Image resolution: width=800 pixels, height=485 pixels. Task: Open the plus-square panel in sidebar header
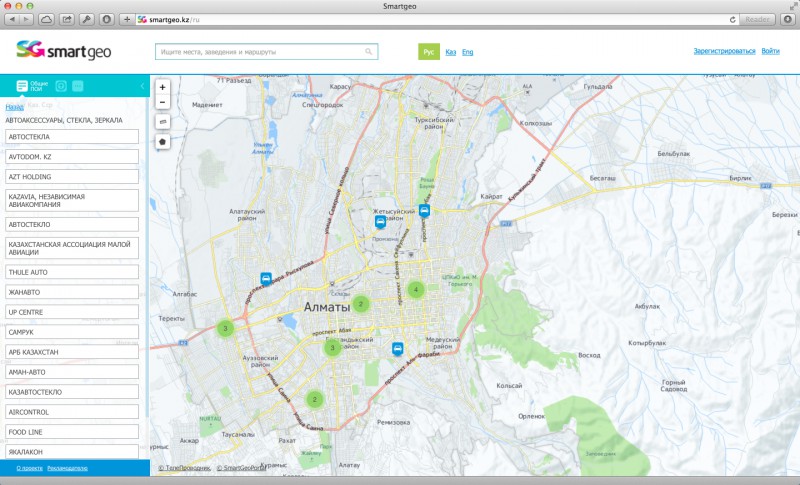click(x=61, y=86)
